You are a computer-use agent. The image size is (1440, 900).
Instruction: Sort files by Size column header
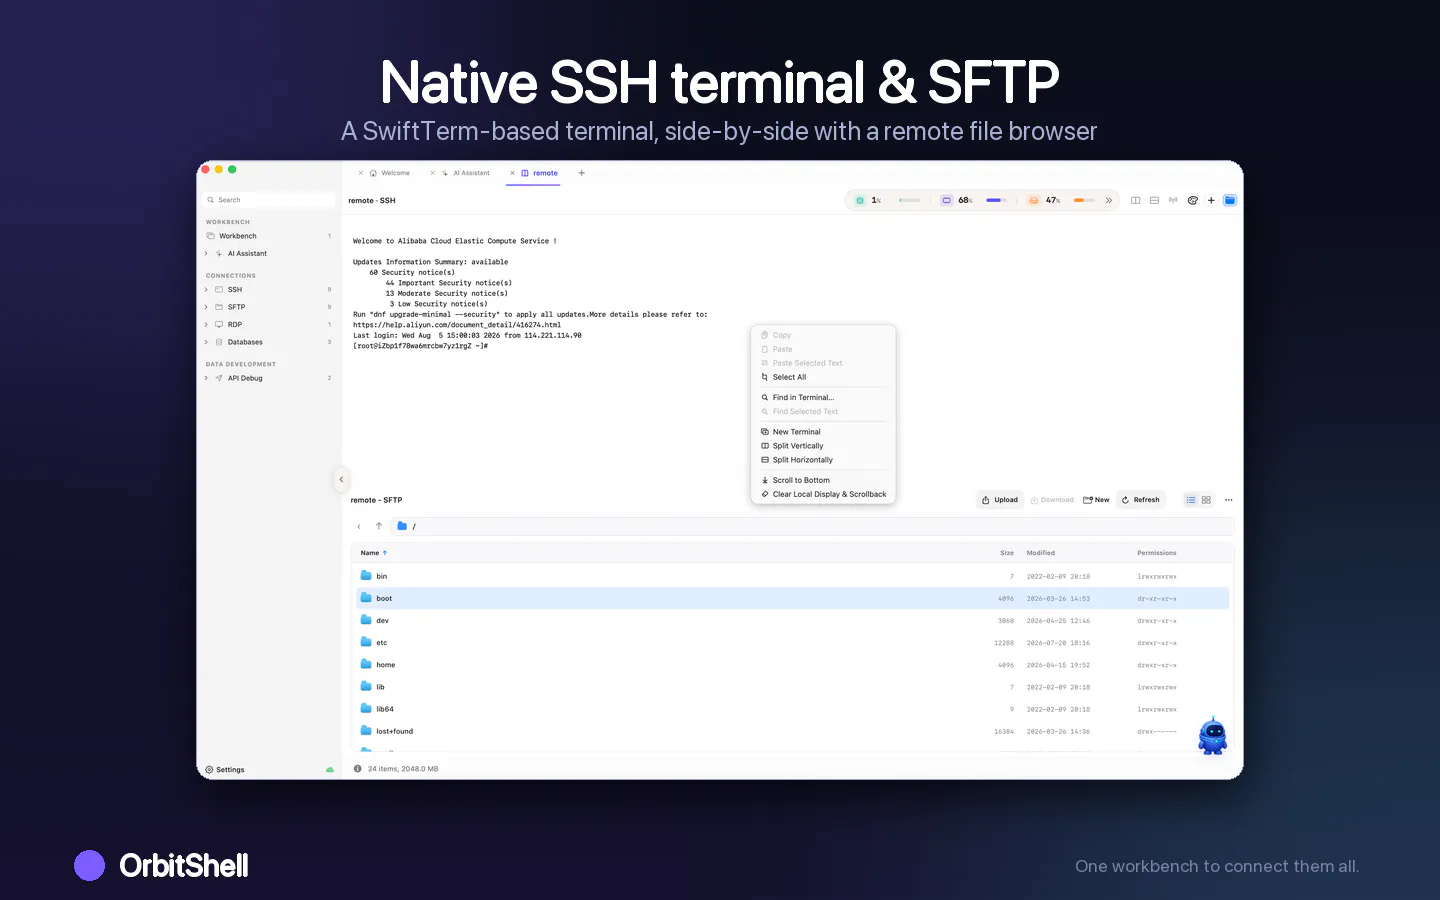pos(1007,553)
